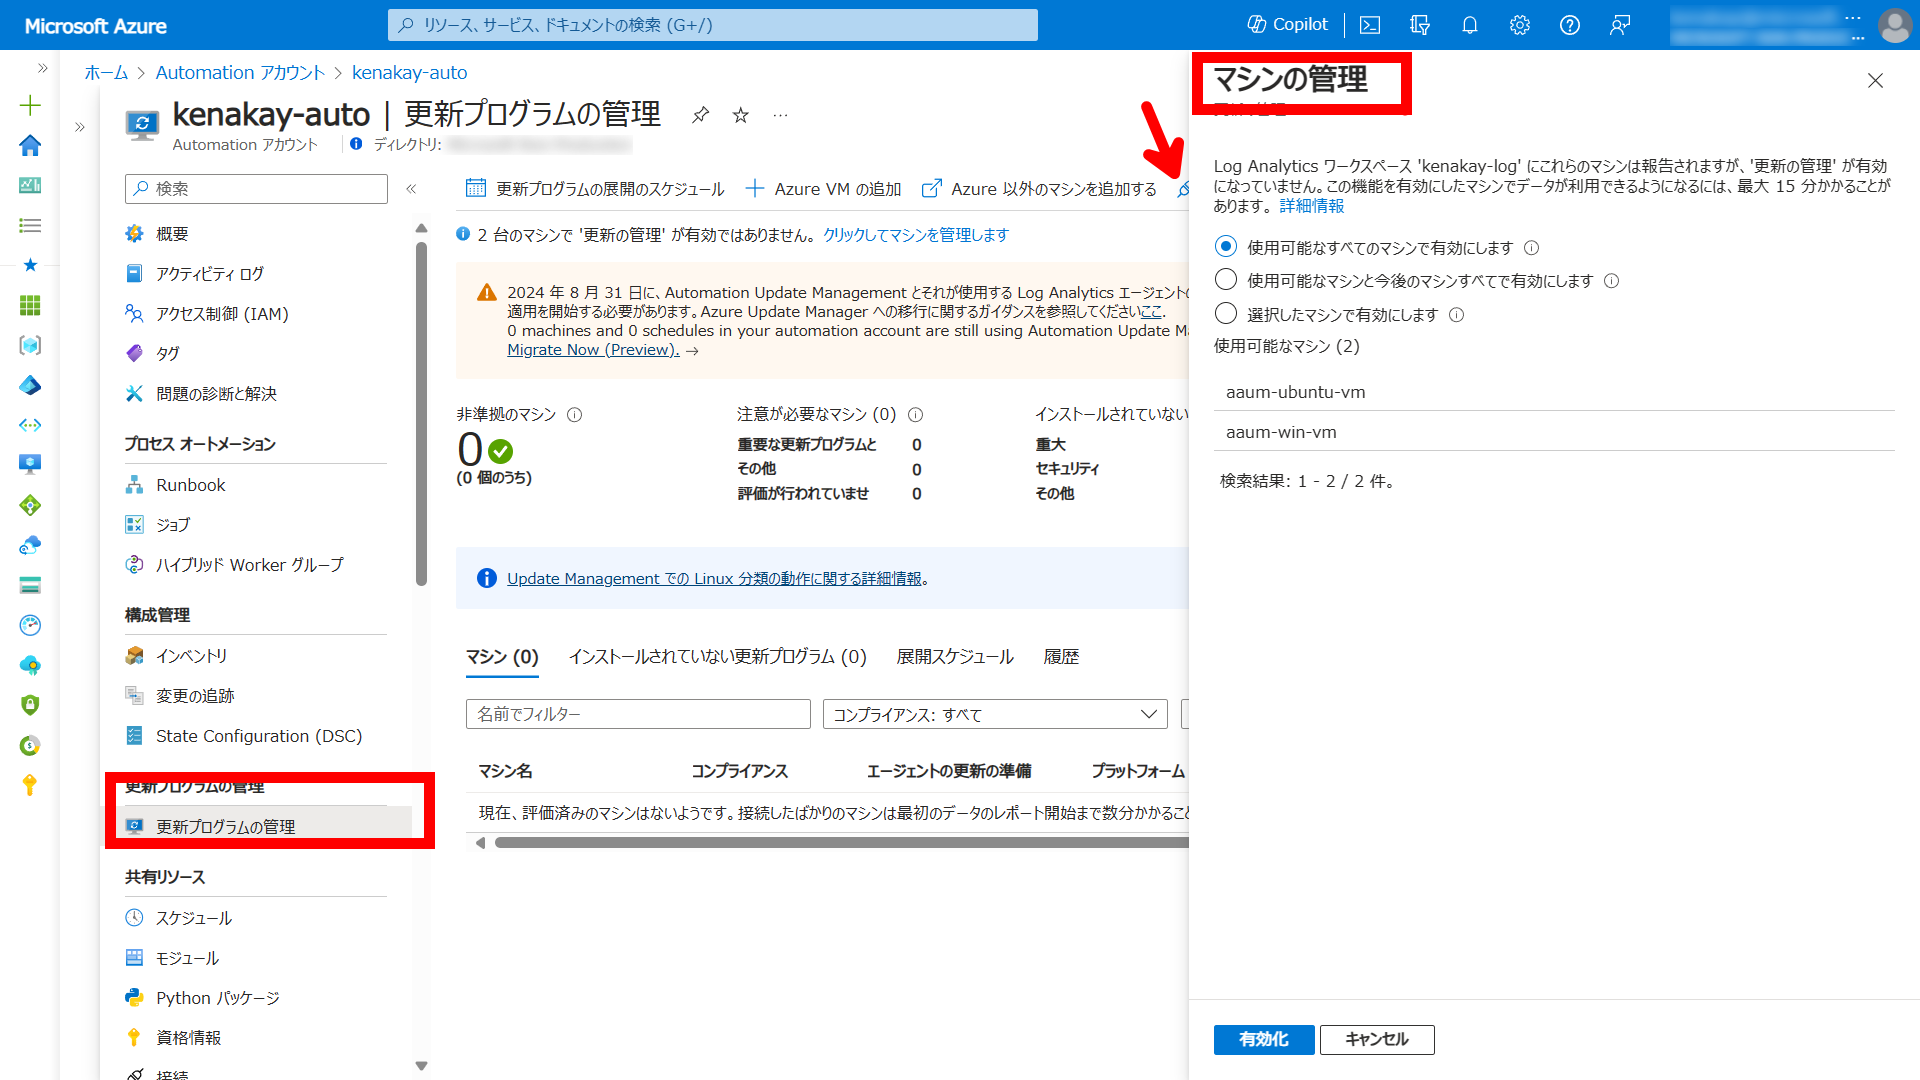Click the resource menu 検索 box
Viewport: 1920px width, 1080px height.
click(x=256, y=189)
